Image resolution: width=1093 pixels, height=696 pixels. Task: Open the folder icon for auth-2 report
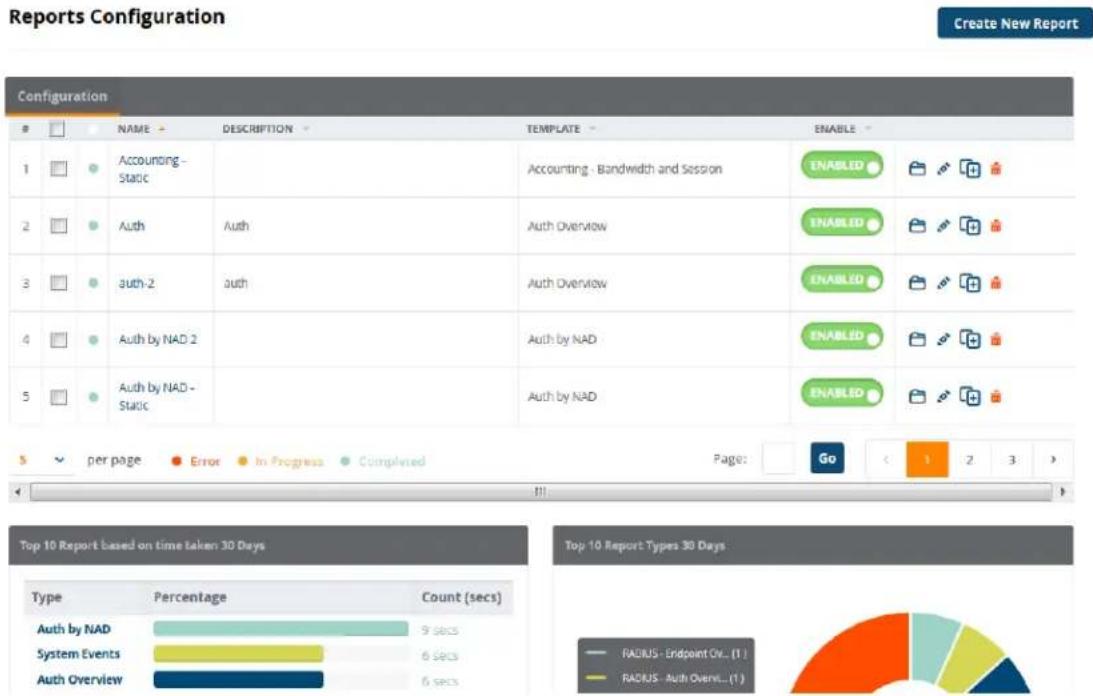click(917, 283)
